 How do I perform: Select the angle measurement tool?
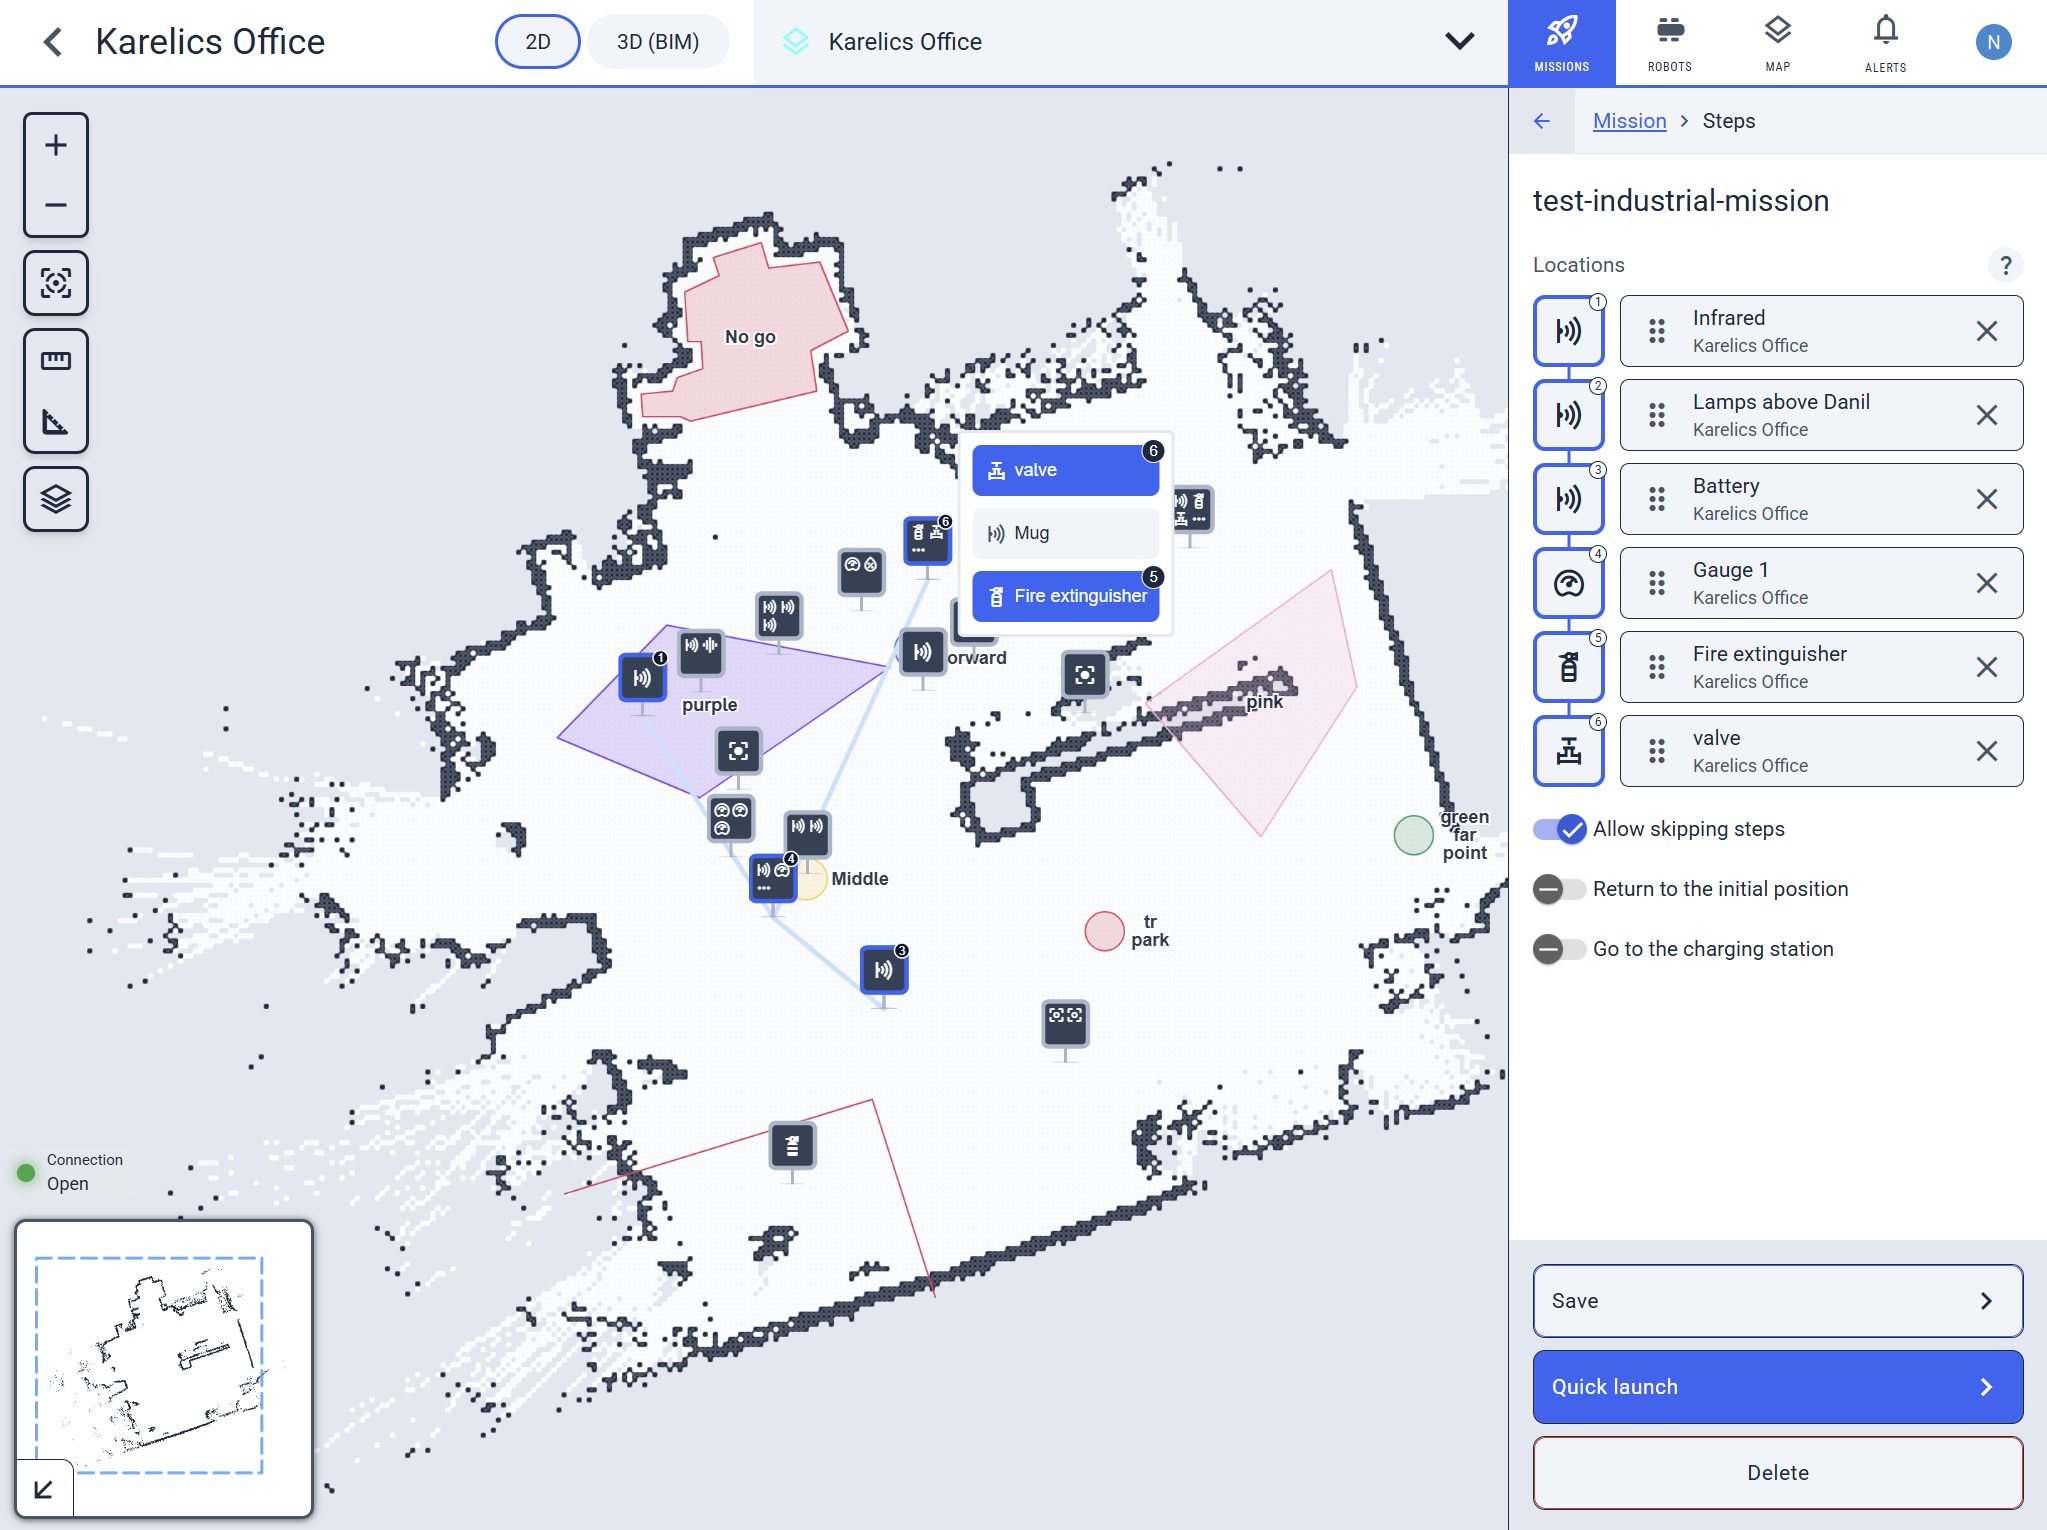56,421
